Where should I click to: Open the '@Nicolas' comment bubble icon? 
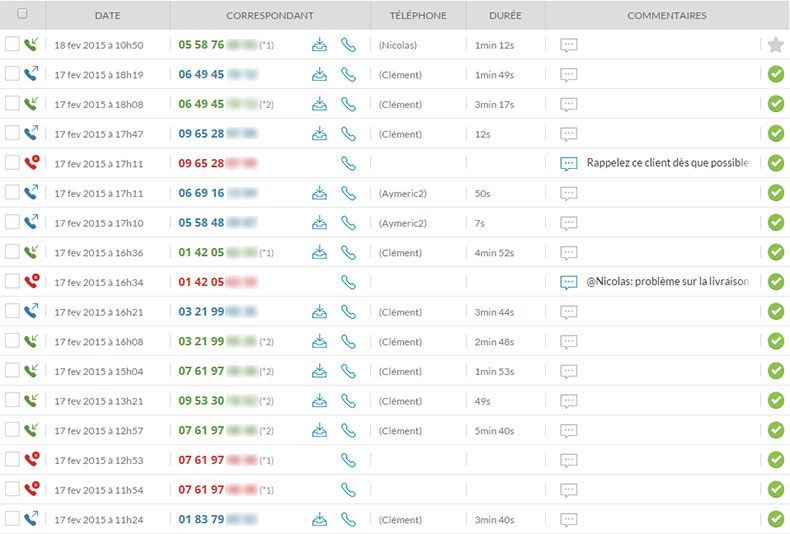568,283
